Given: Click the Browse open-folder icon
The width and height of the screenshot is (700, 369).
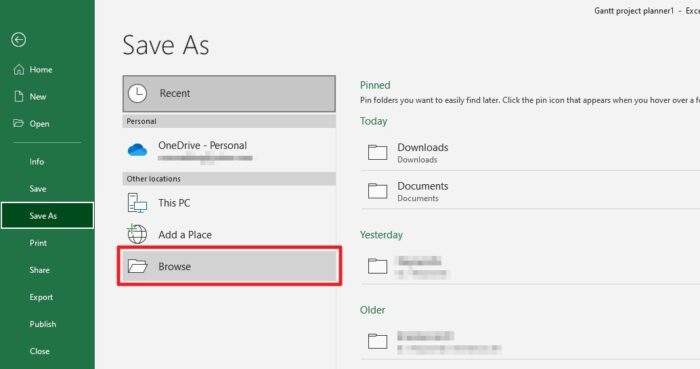Looking at the screenshot, I should (138, 266).
